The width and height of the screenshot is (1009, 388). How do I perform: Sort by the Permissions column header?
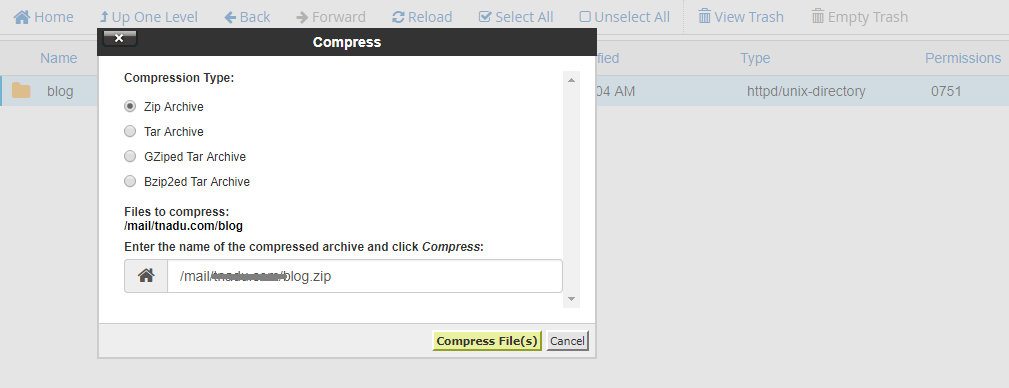[x=963, y=58]
